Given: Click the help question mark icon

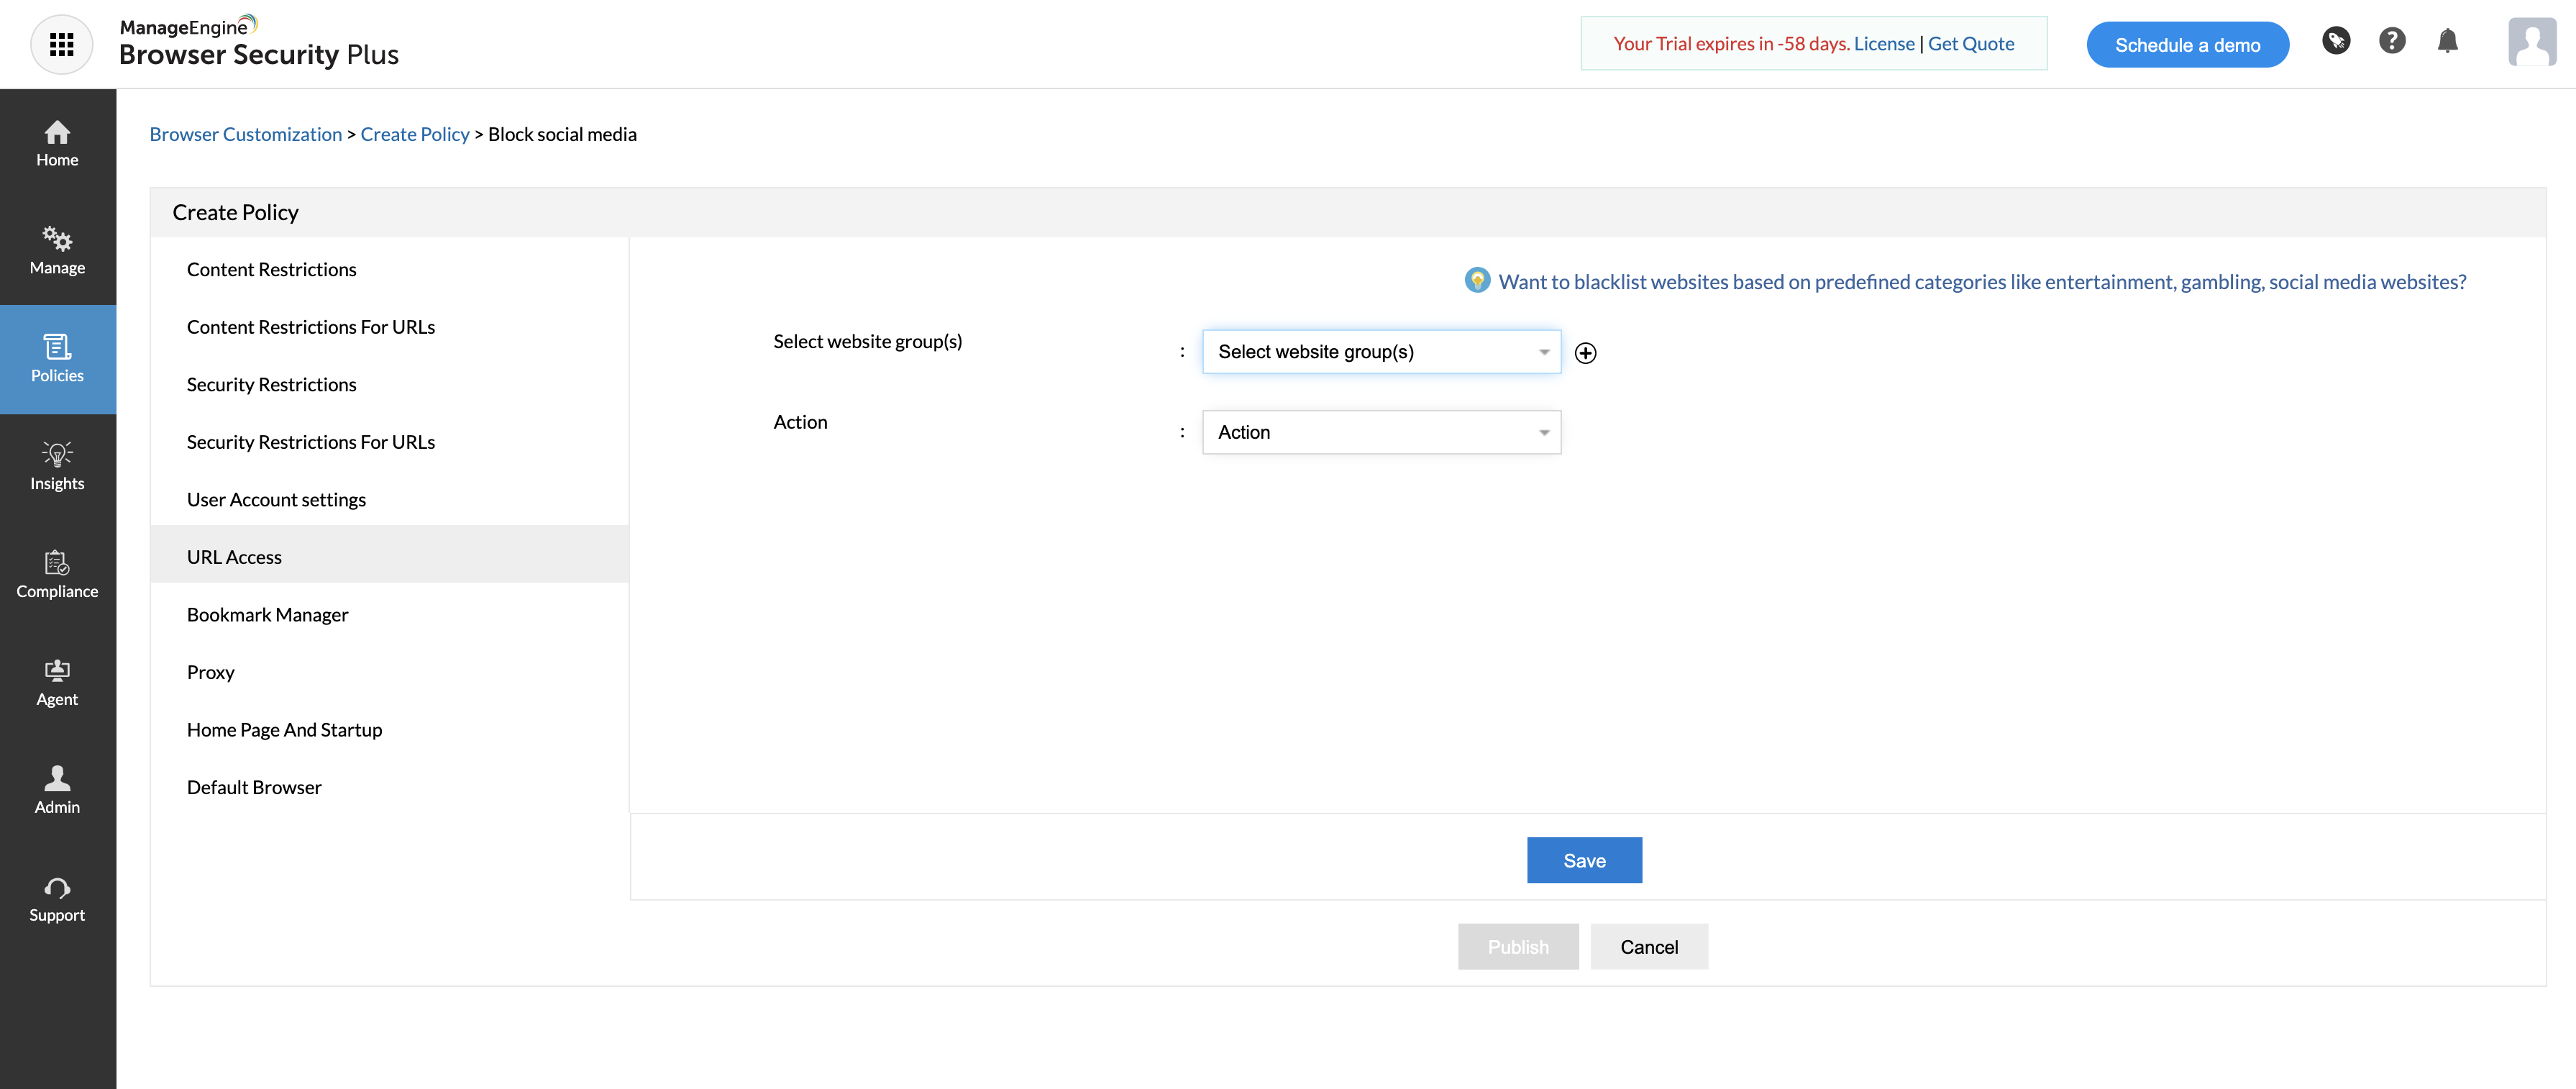Looking at the screenshot, I should 2391,42.
